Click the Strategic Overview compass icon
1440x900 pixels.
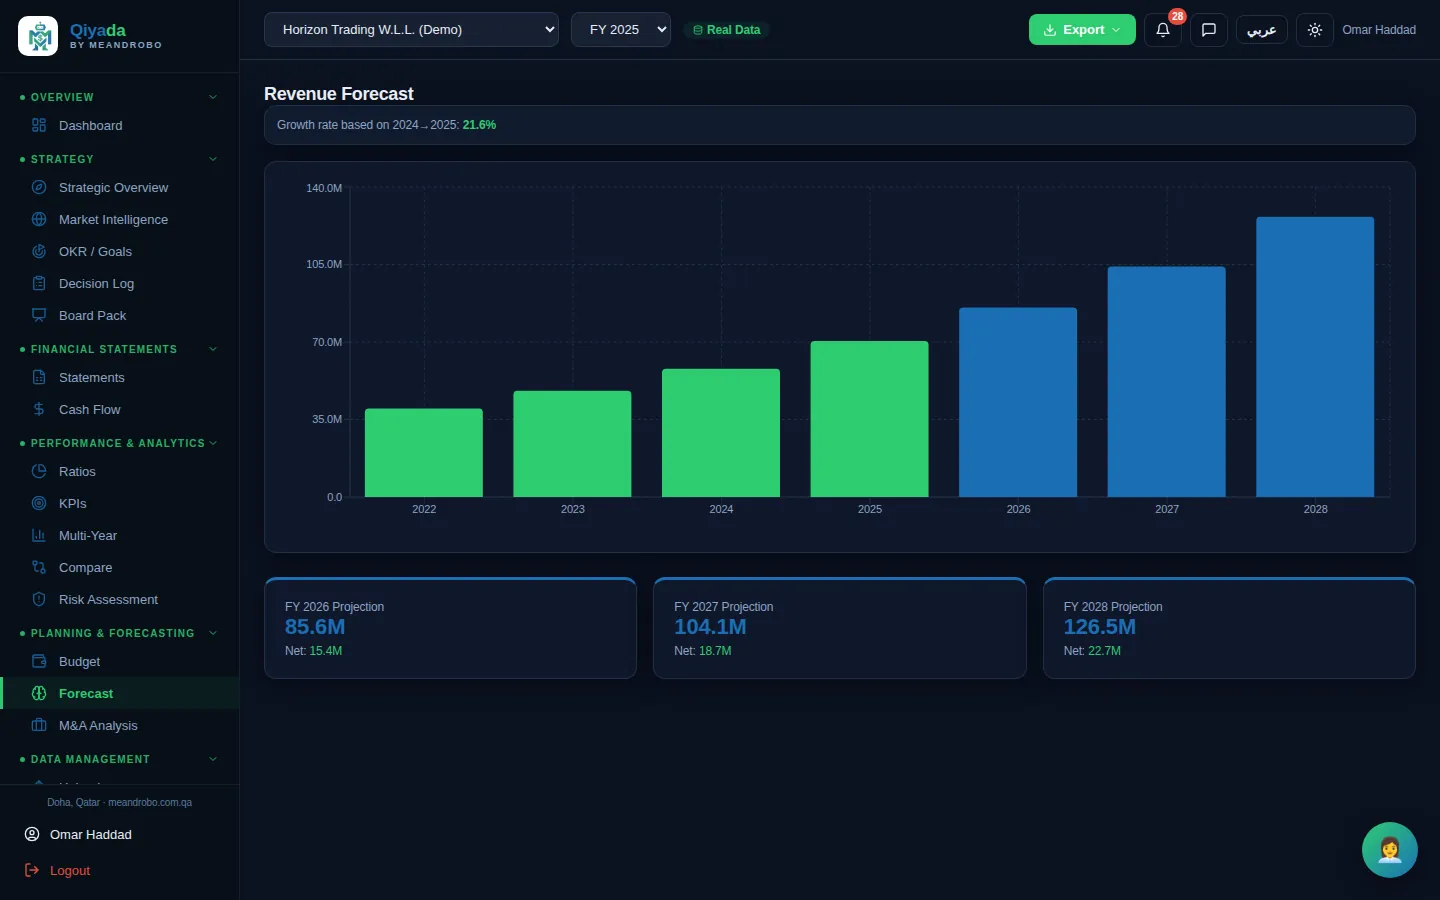click(x=39, y=187)
